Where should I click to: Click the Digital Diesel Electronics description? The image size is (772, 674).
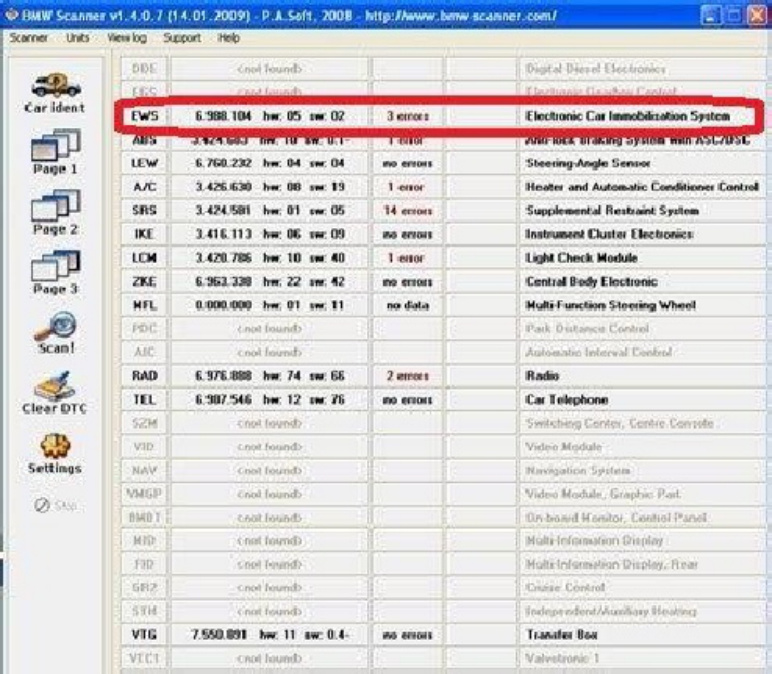pyautogui.click(x=595, y=68)
